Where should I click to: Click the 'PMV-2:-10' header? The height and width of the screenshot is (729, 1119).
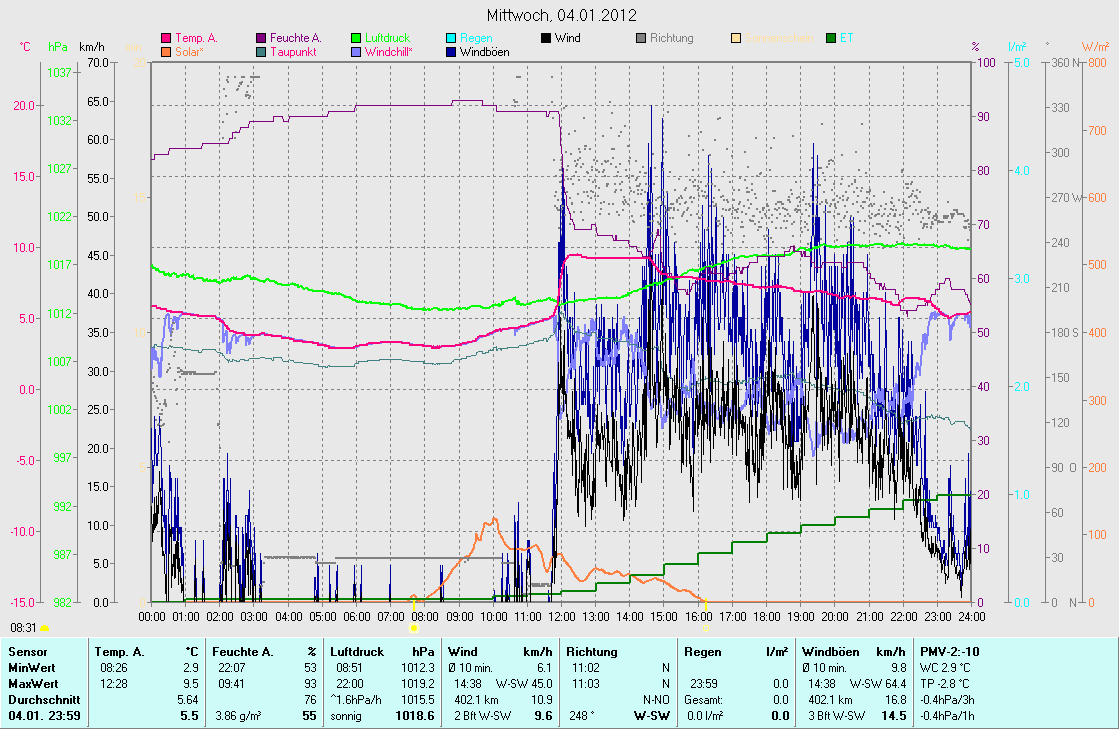tap(949, 652)
